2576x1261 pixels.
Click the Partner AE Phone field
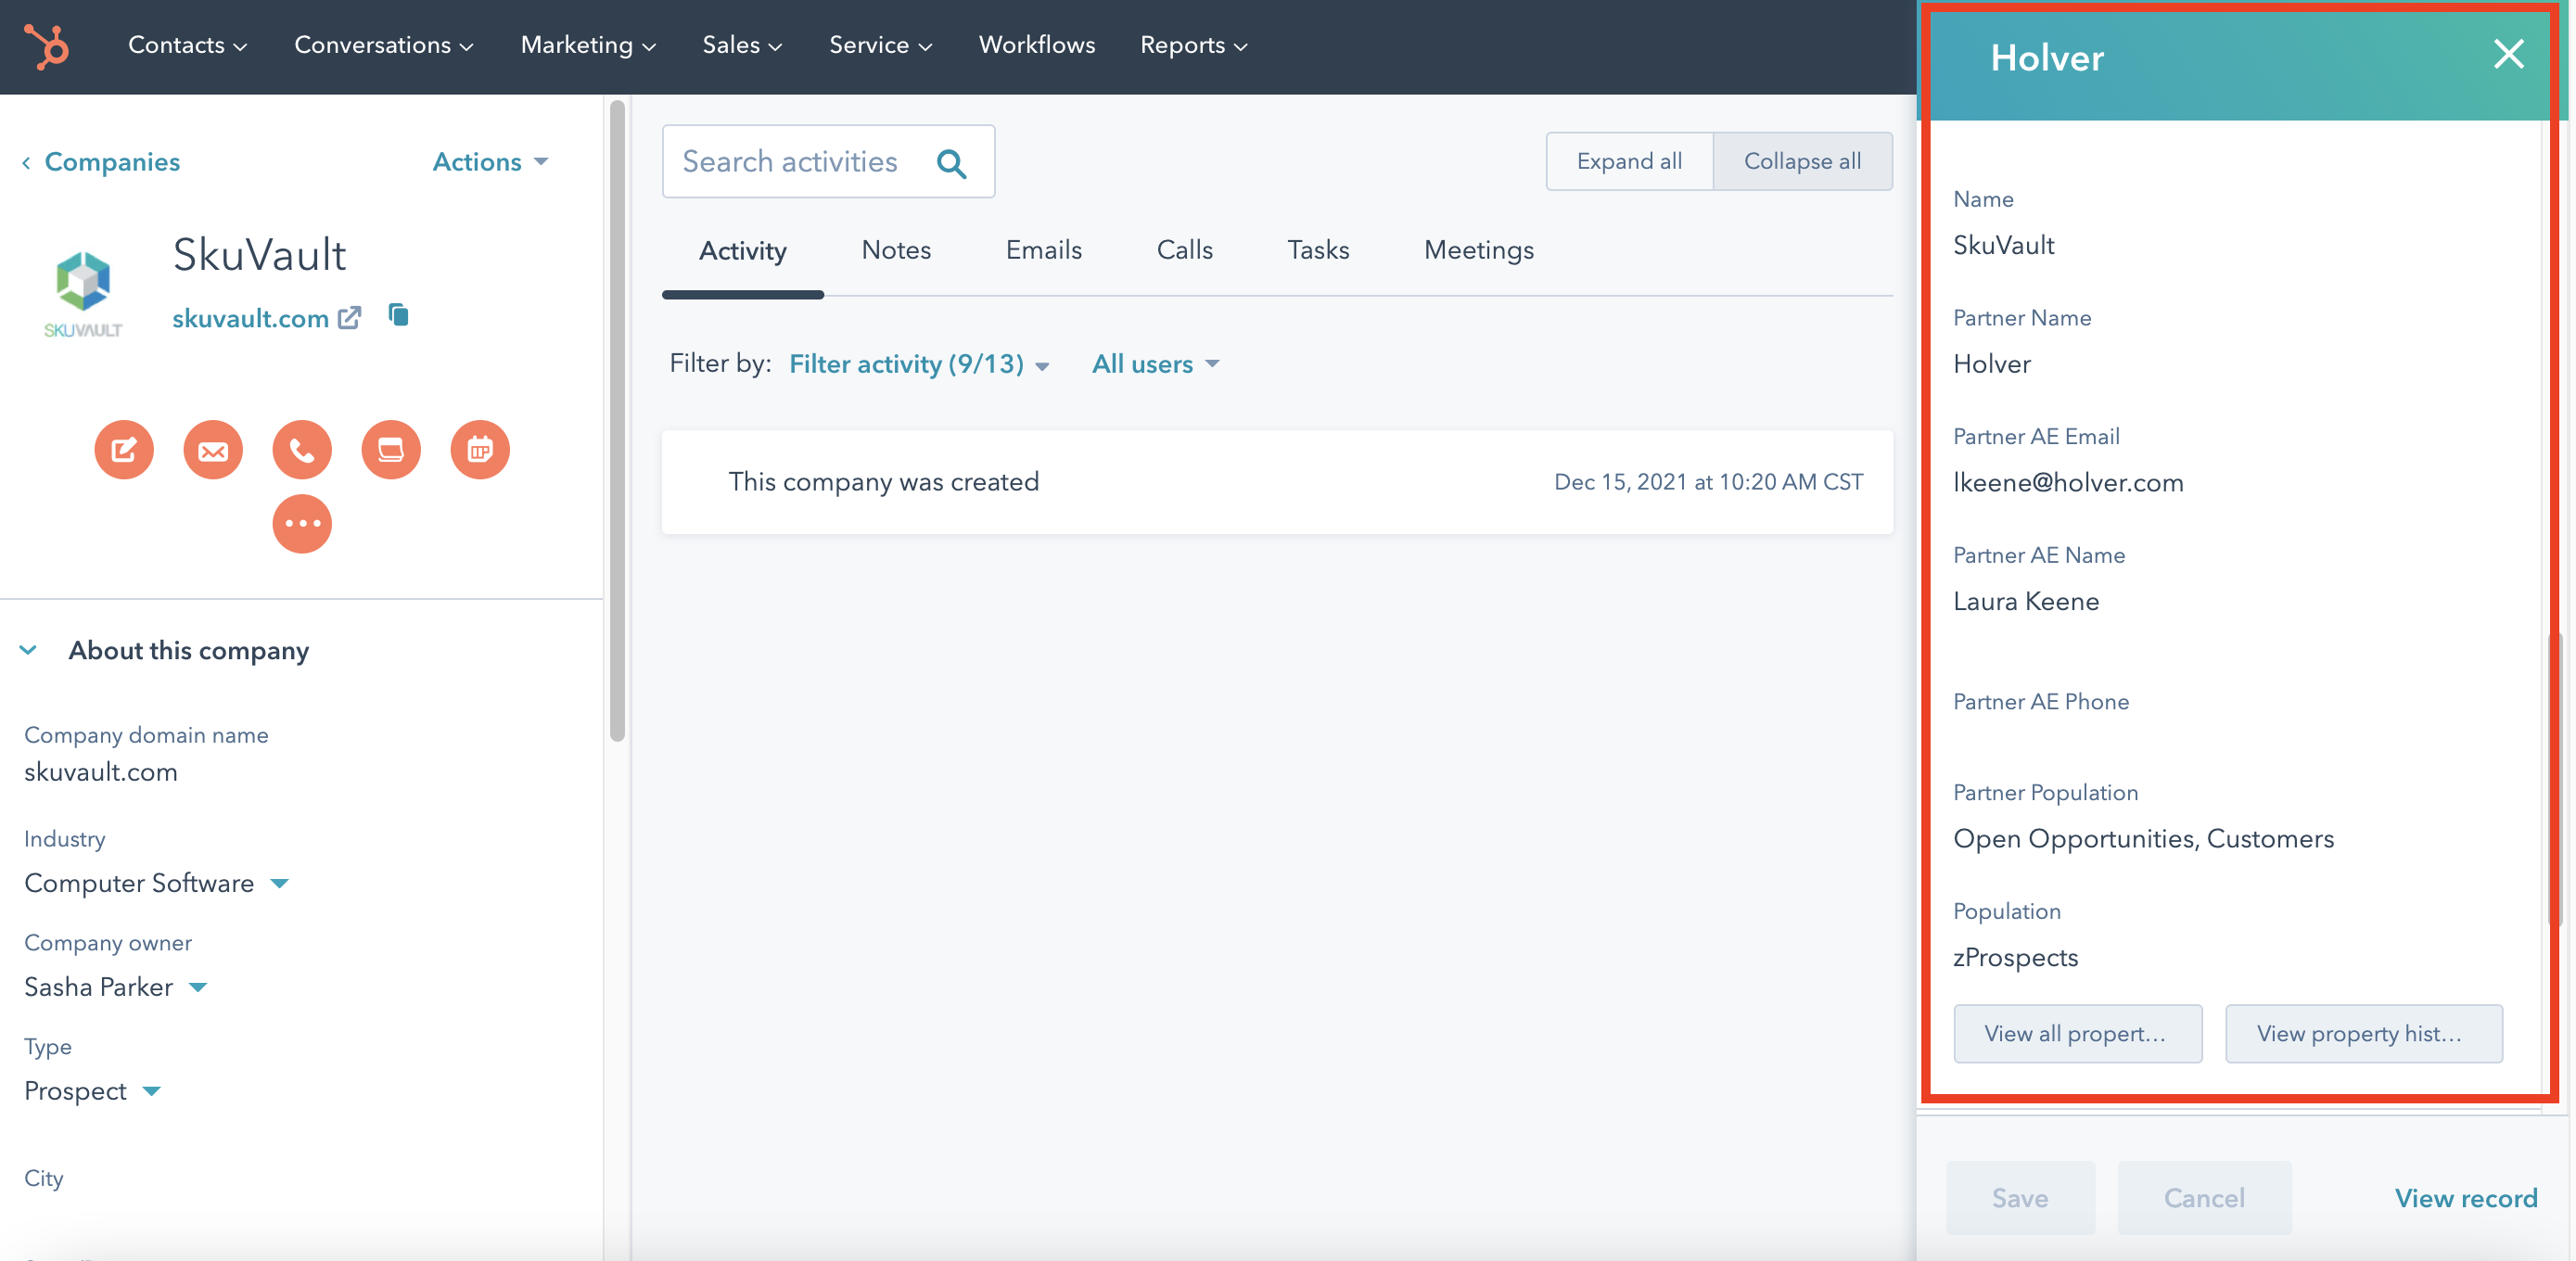coord(2041,702)
